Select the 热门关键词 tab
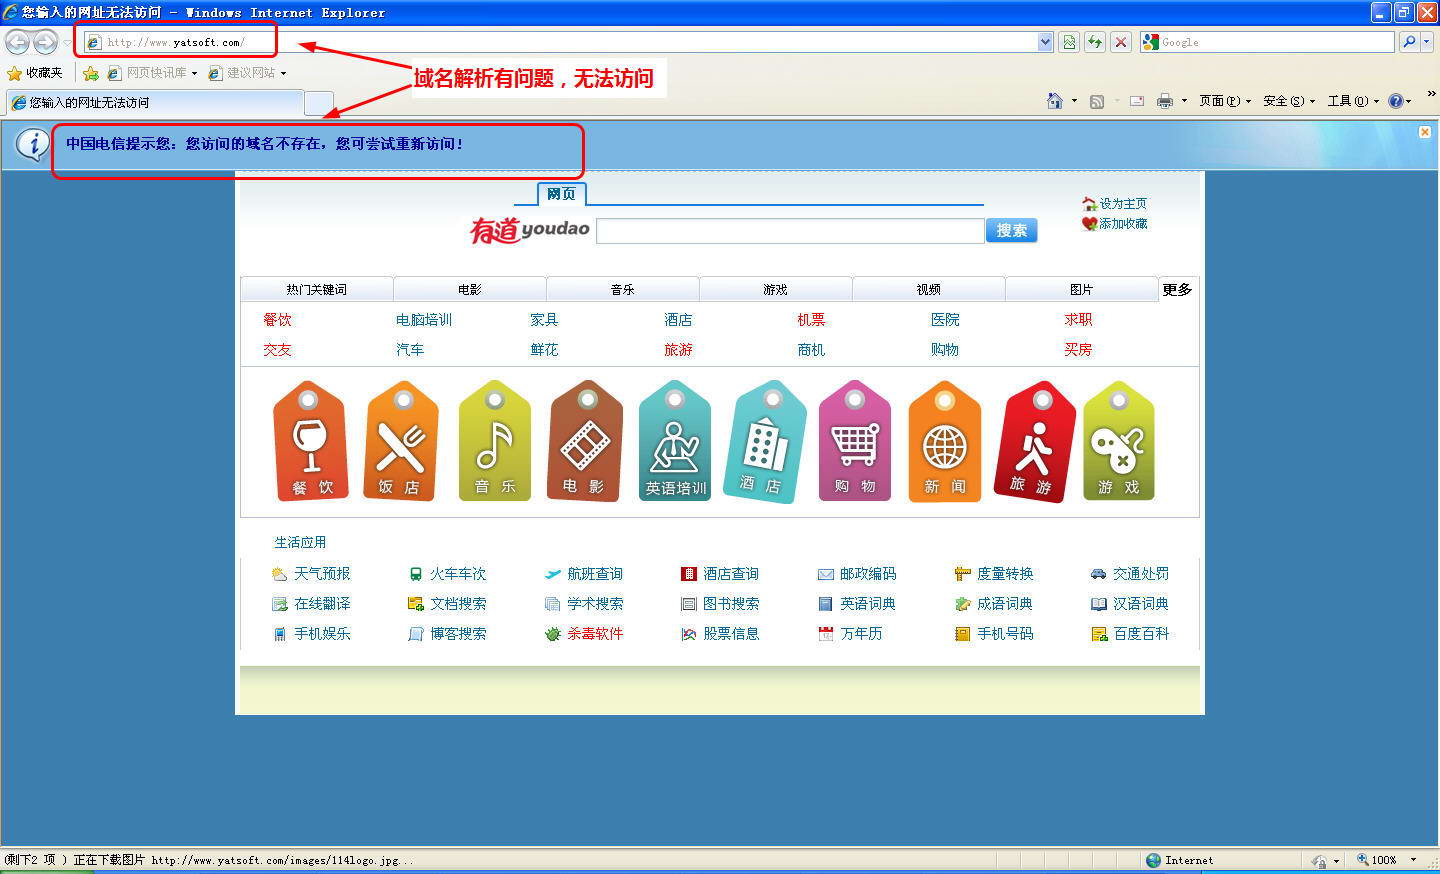The height and width of the screenshot is (874, 1440). click(x=316, y=290)
